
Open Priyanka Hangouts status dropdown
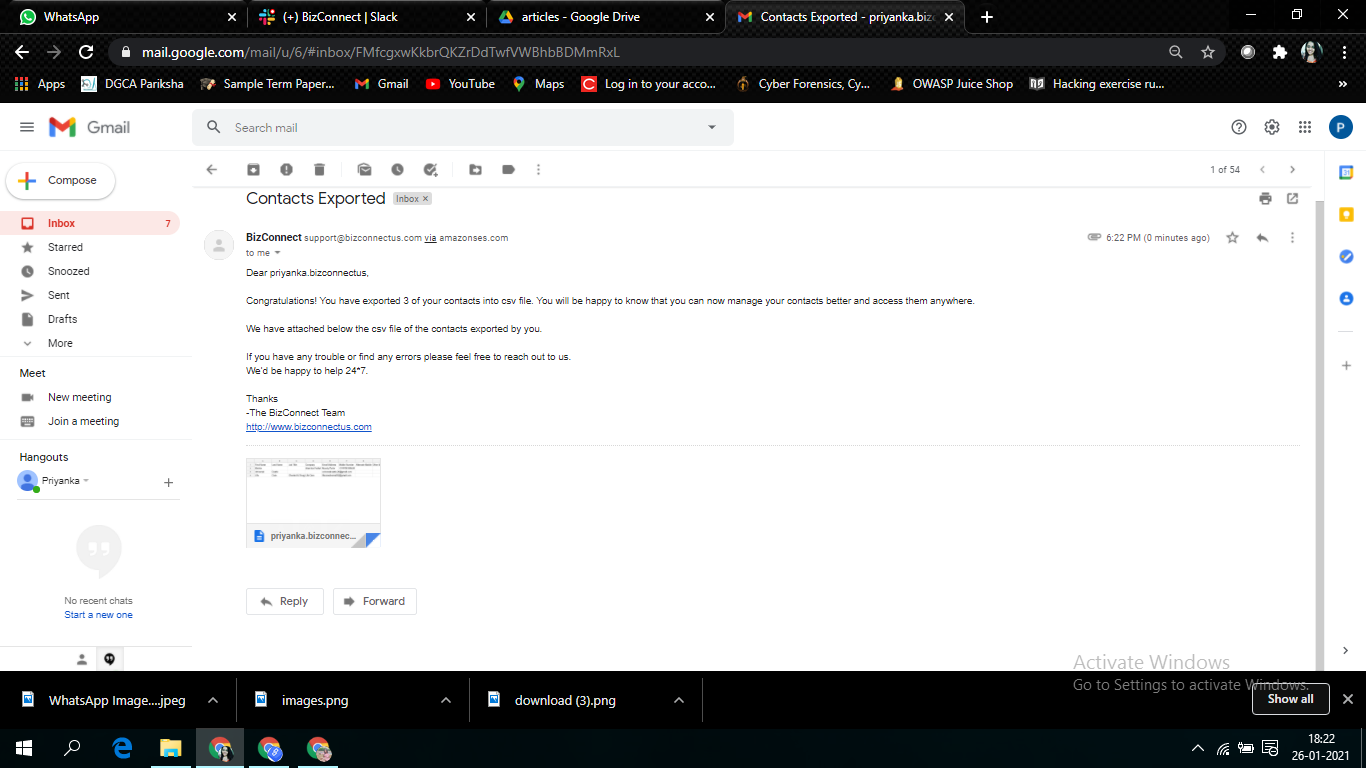86,481
